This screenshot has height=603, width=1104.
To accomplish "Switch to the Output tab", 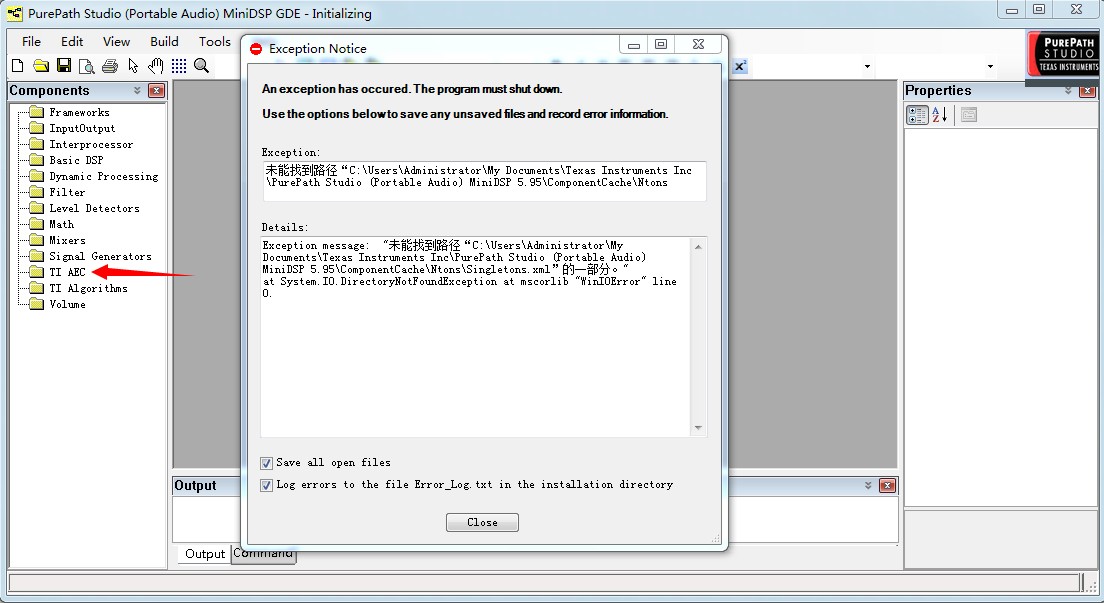I will [205, 554].
